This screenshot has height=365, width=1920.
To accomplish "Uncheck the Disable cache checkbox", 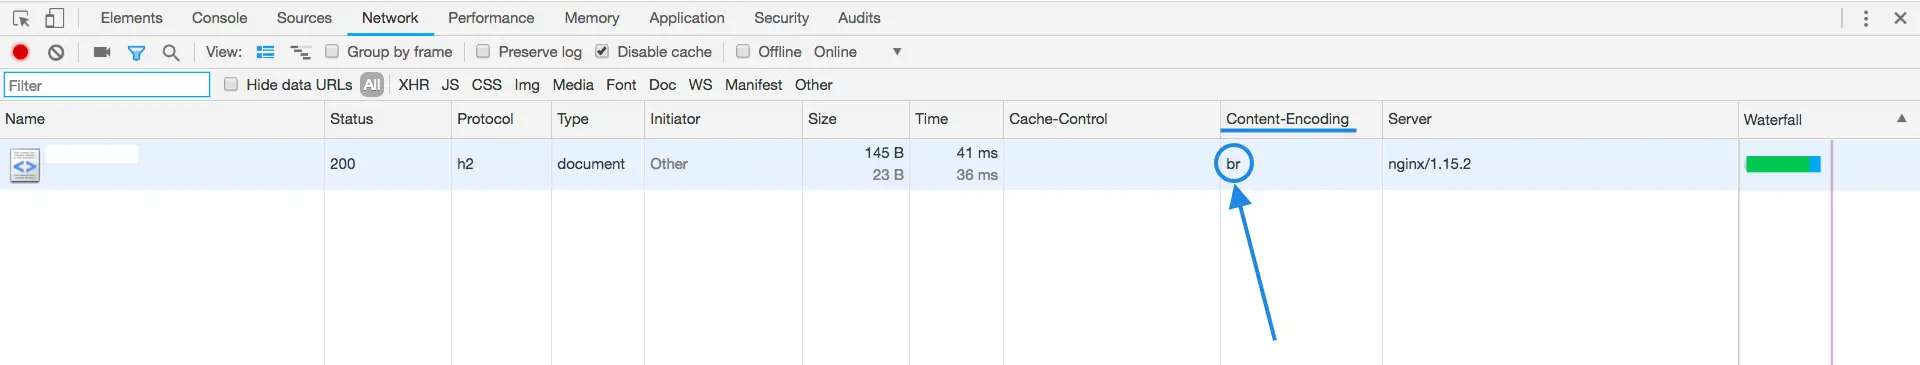I will click(x=602, y=51).
